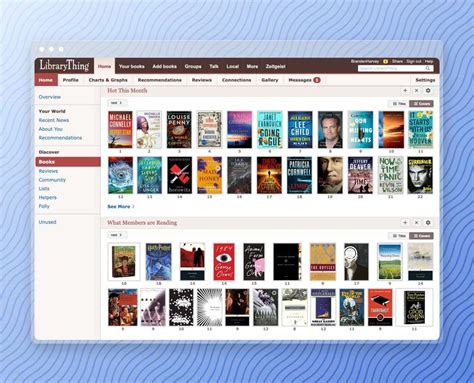Close the Hot This Month module
Screen dimensions: 474x383
[416, 90]
